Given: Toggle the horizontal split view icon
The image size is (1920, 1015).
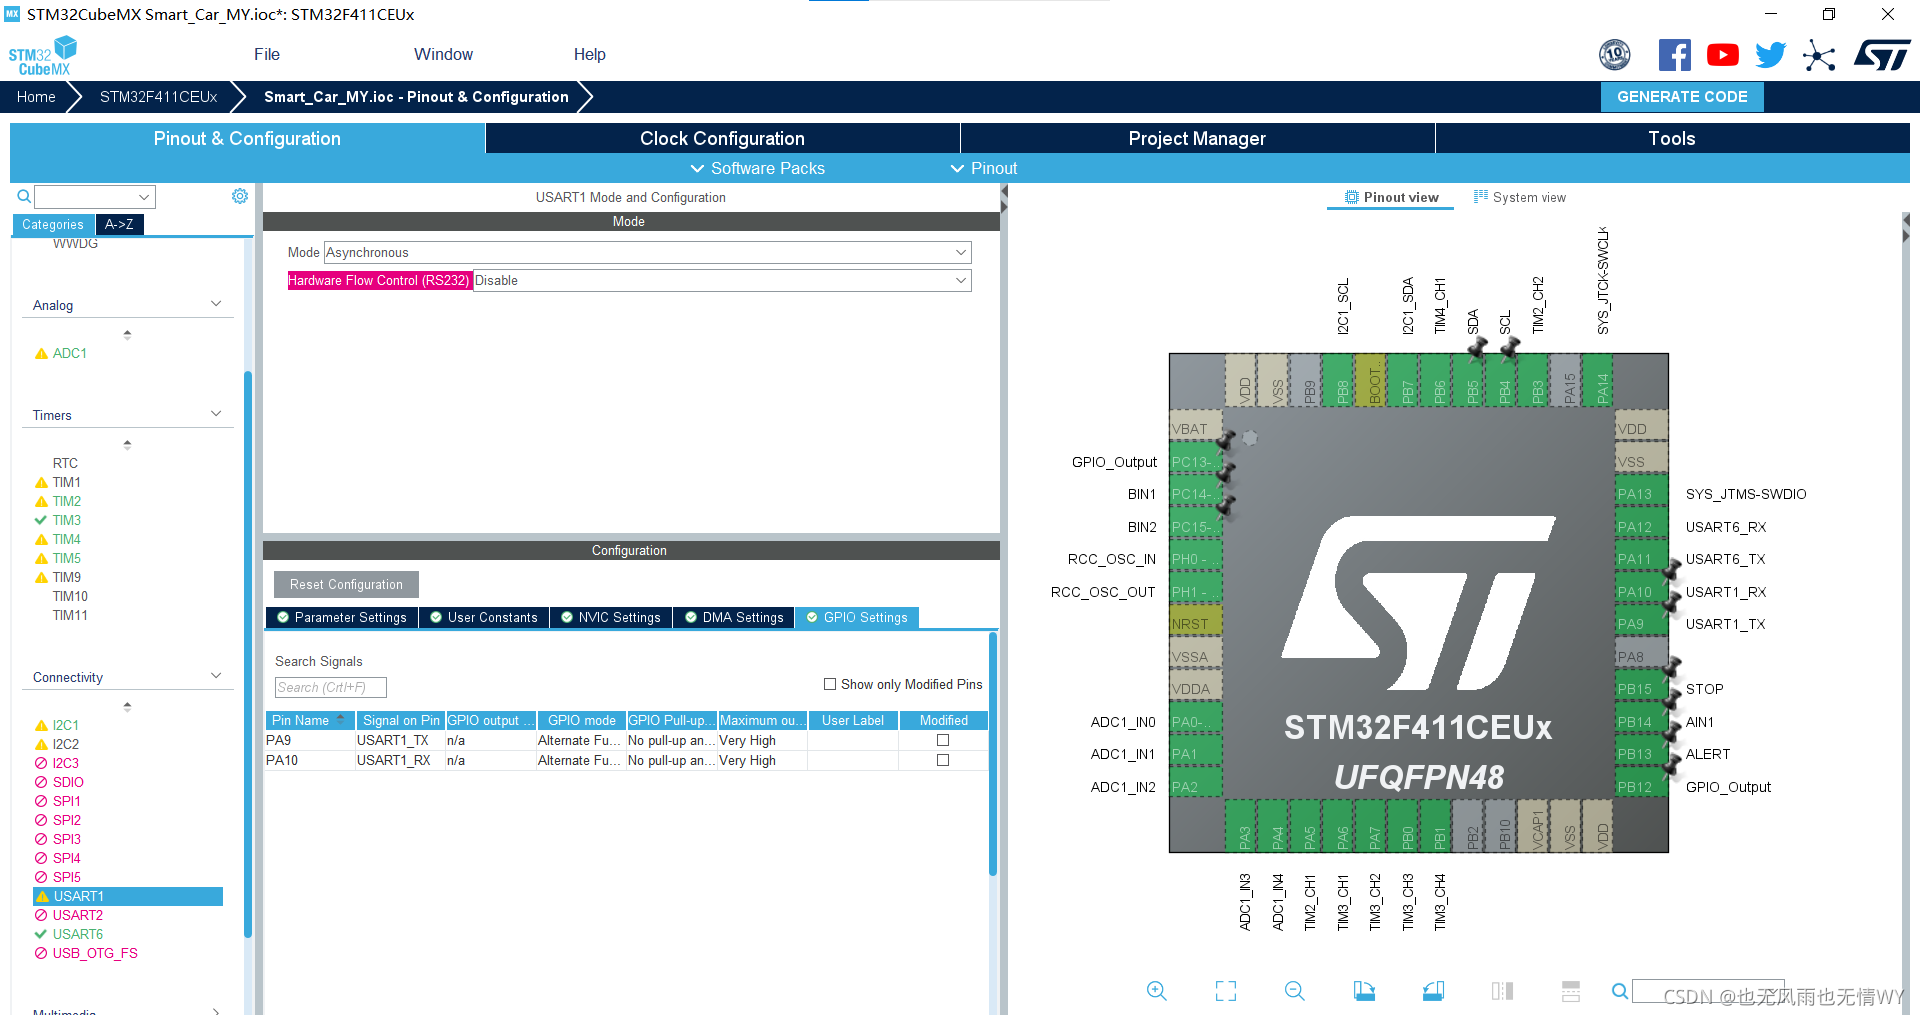Looking at the screenshot, I should pos(1571,990).
